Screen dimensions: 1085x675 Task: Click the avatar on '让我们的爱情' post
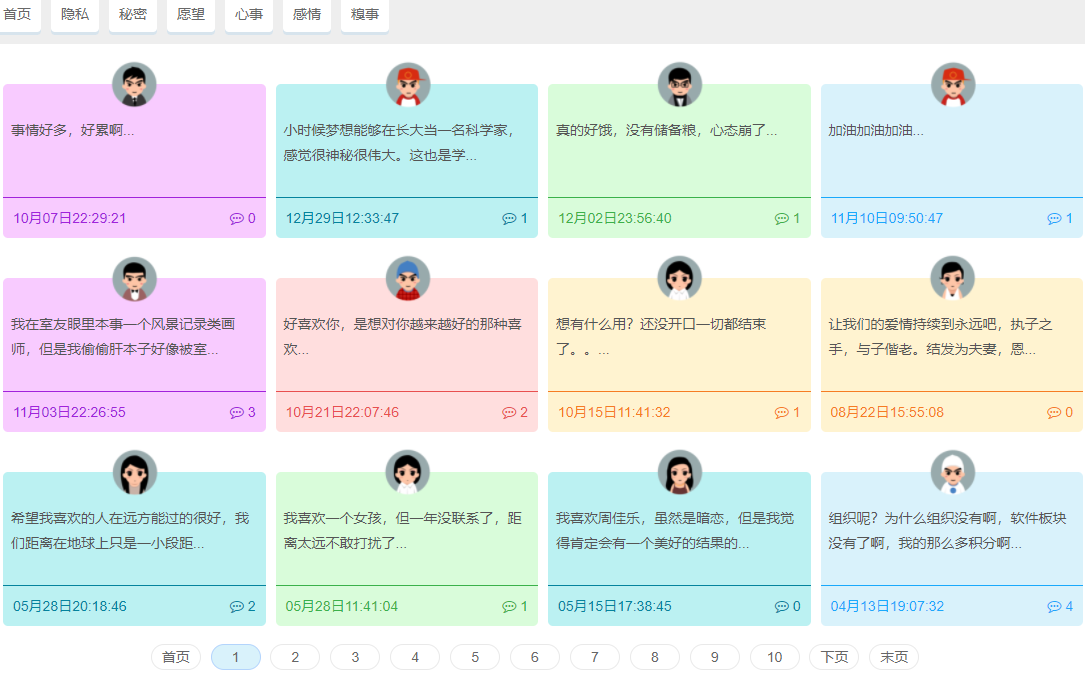[952, 278]
